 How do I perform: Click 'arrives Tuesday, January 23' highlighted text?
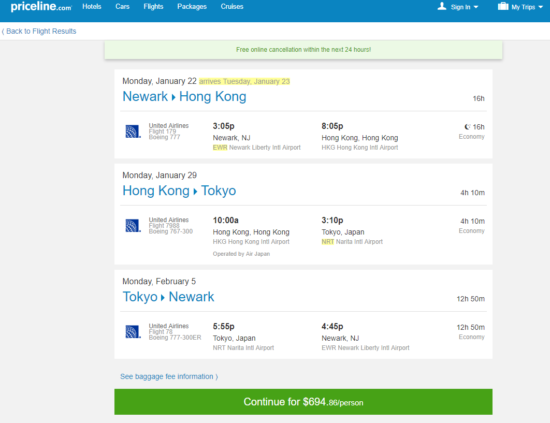click(244, 81)
